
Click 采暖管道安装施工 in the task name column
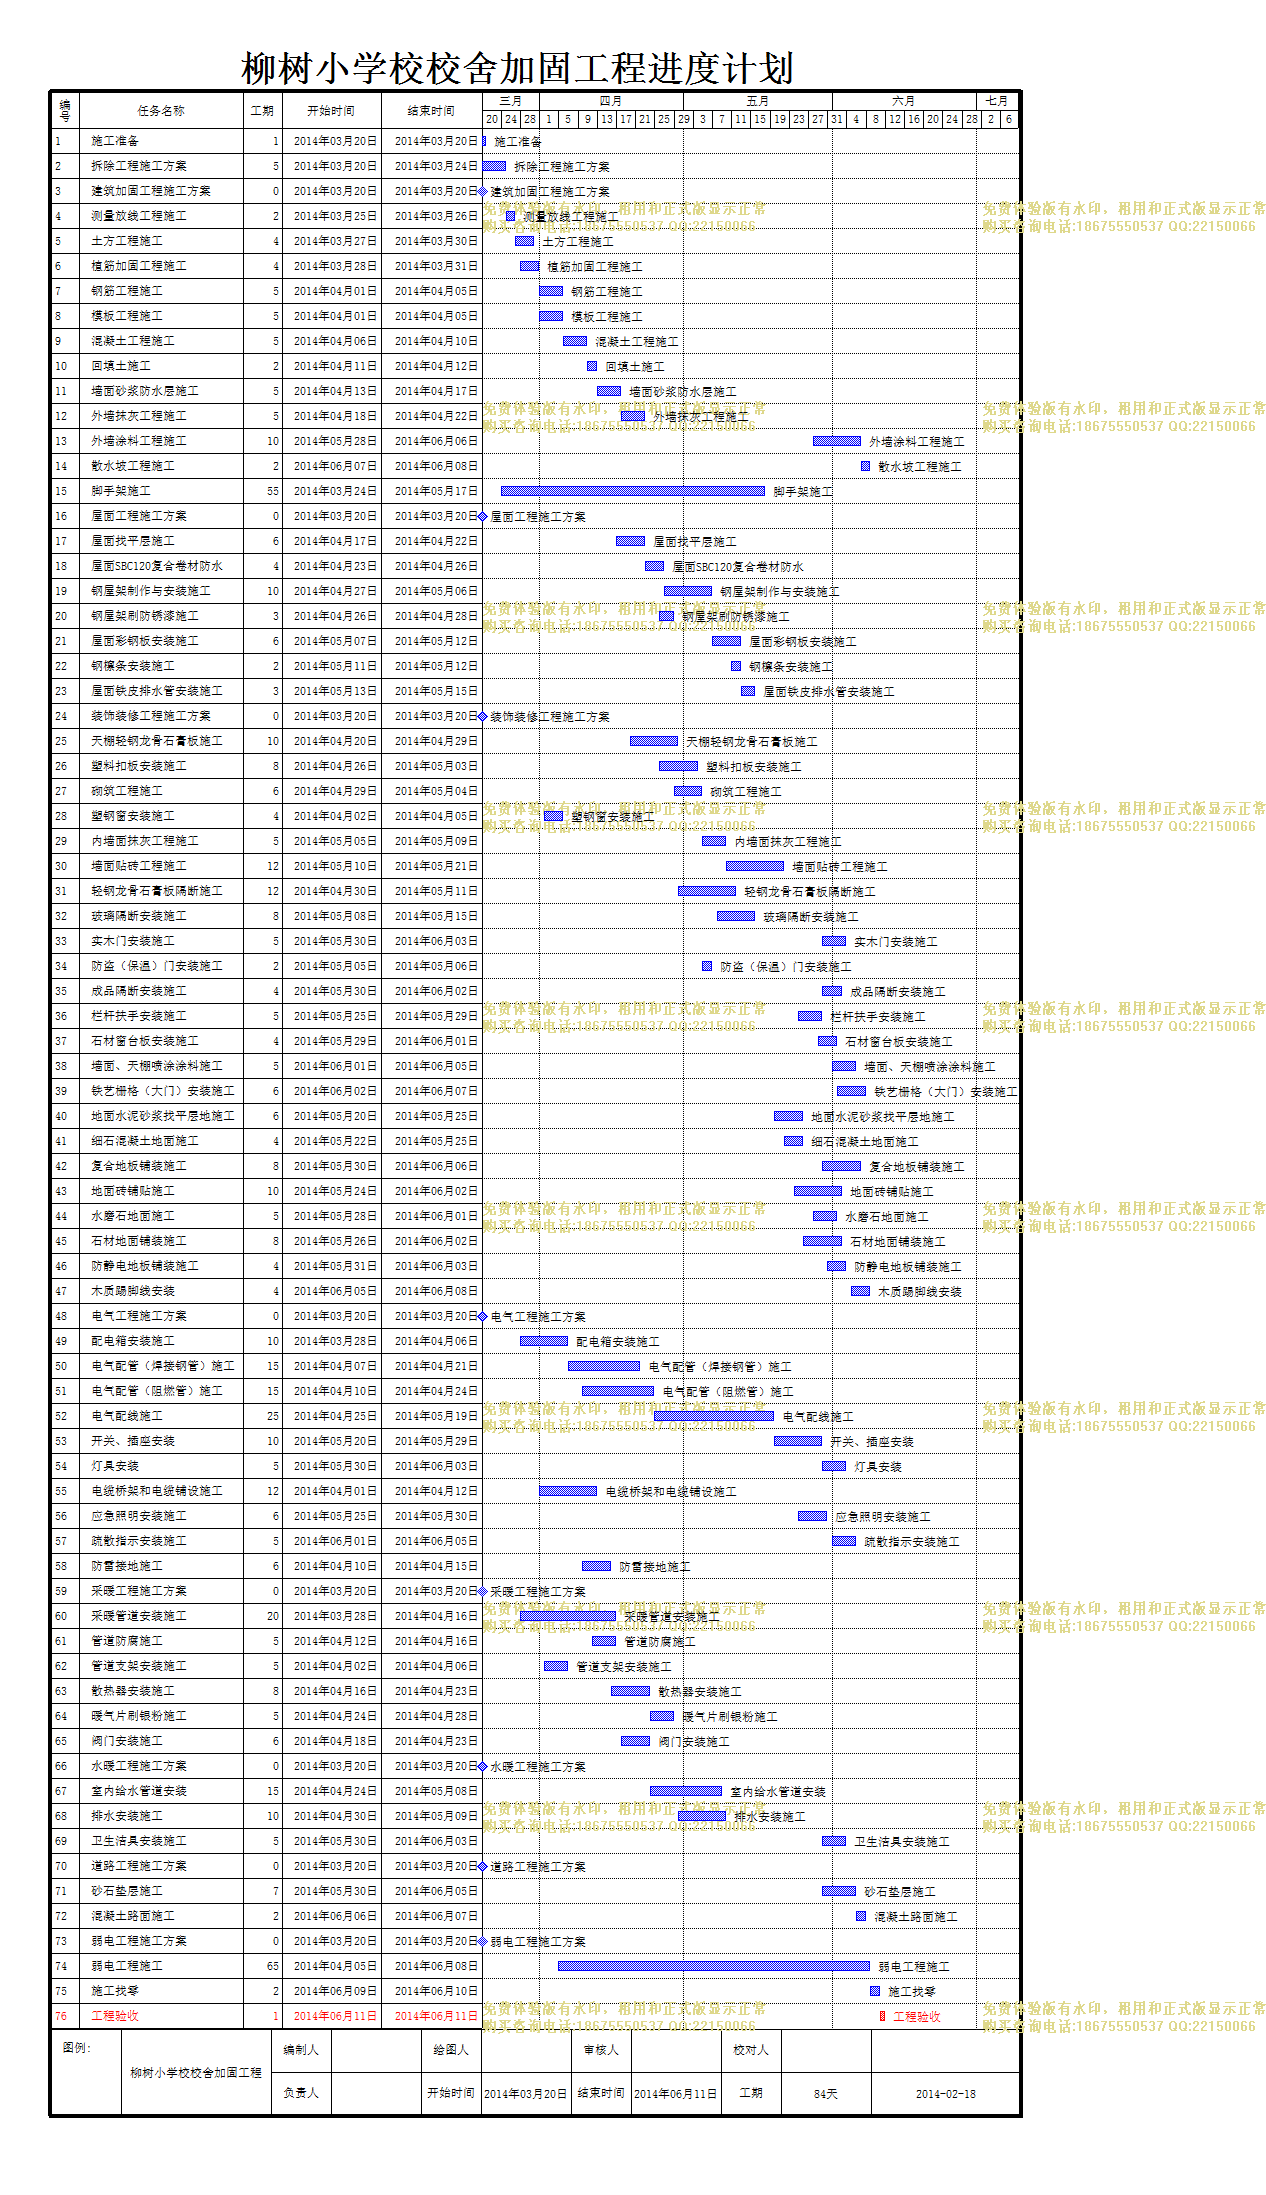139,1616
